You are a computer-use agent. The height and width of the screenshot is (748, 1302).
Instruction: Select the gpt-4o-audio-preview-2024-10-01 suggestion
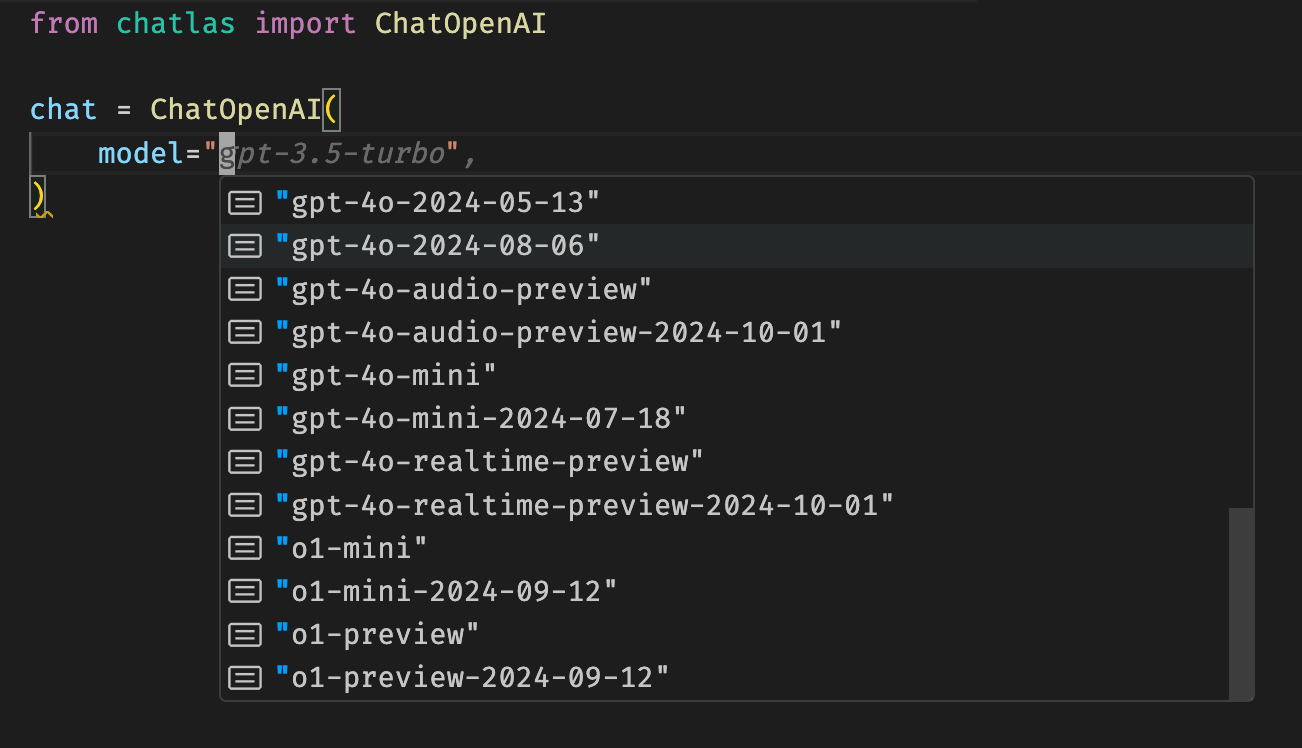click(555, 331)
